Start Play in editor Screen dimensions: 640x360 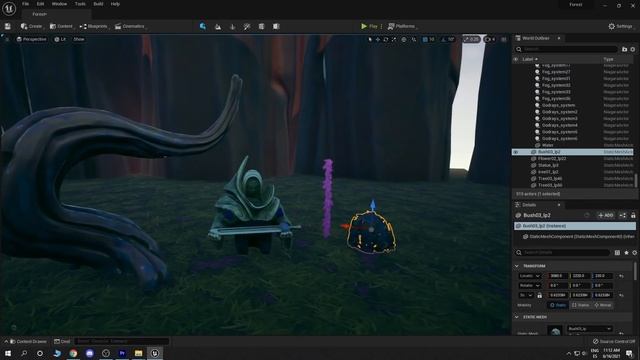click(x=369, y=26)
